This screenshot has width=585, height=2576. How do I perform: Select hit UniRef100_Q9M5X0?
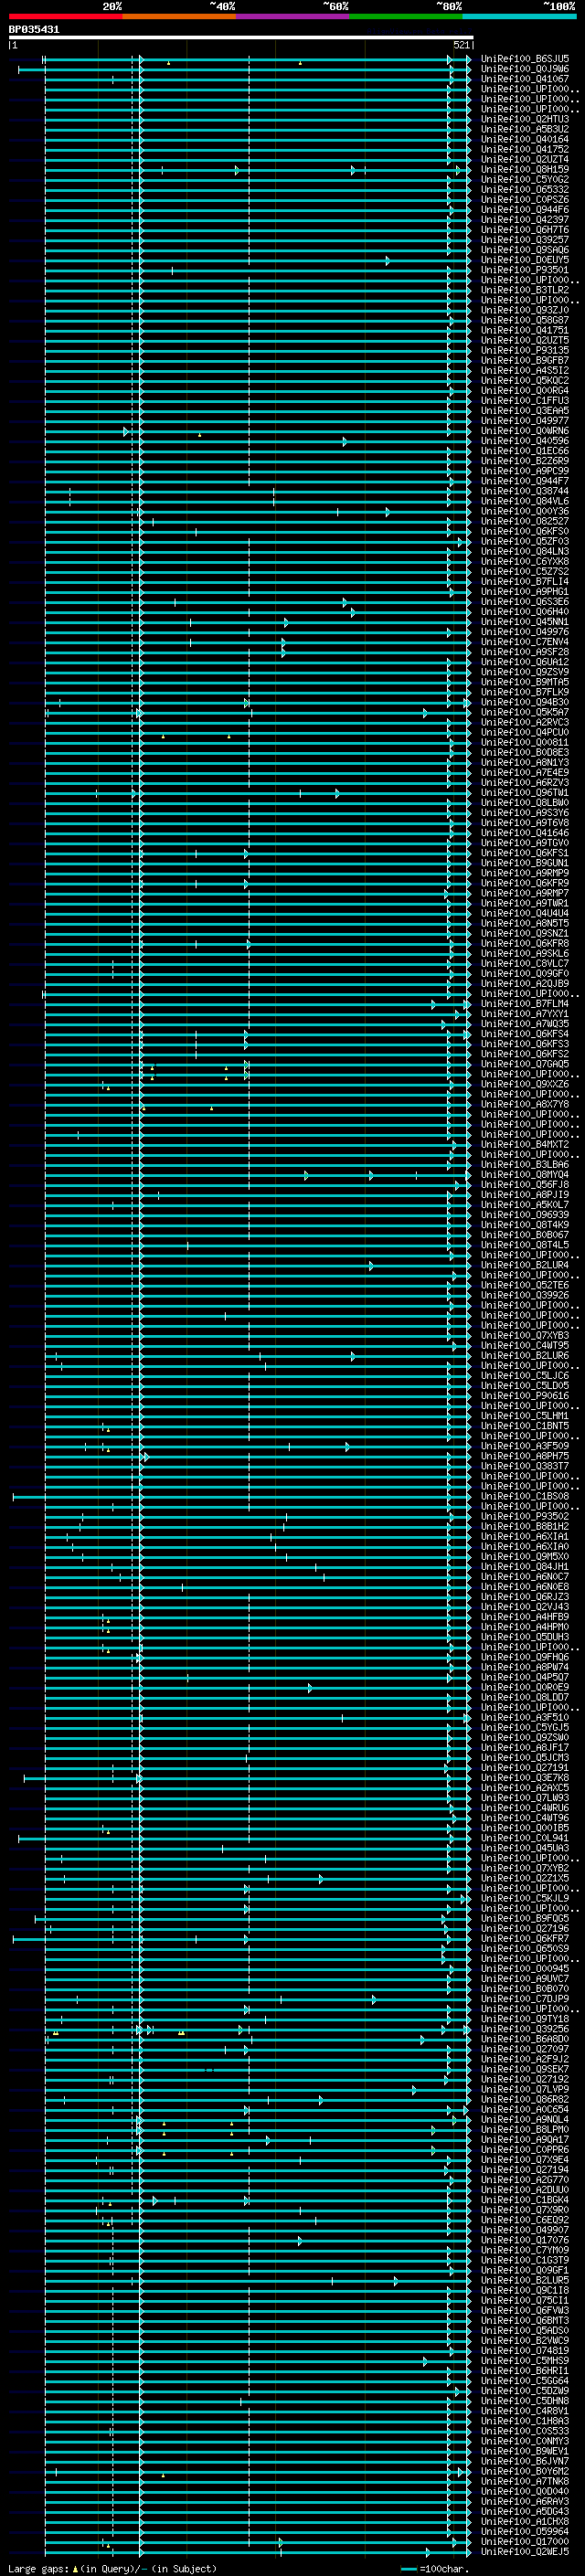point(525,1557)
